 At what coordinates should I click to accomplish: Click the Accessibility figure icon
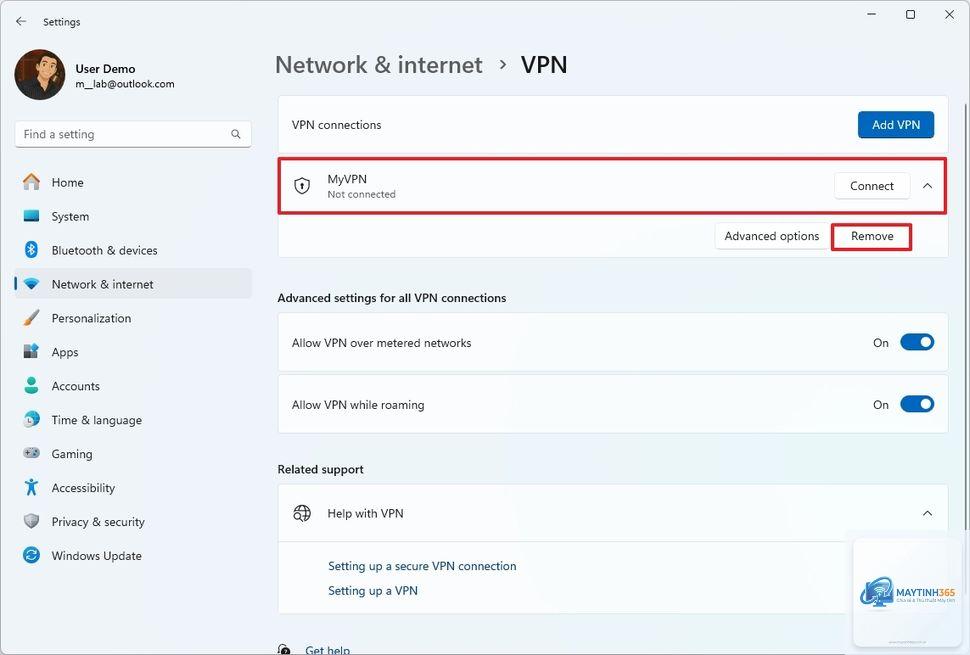[x=31, y=487]
